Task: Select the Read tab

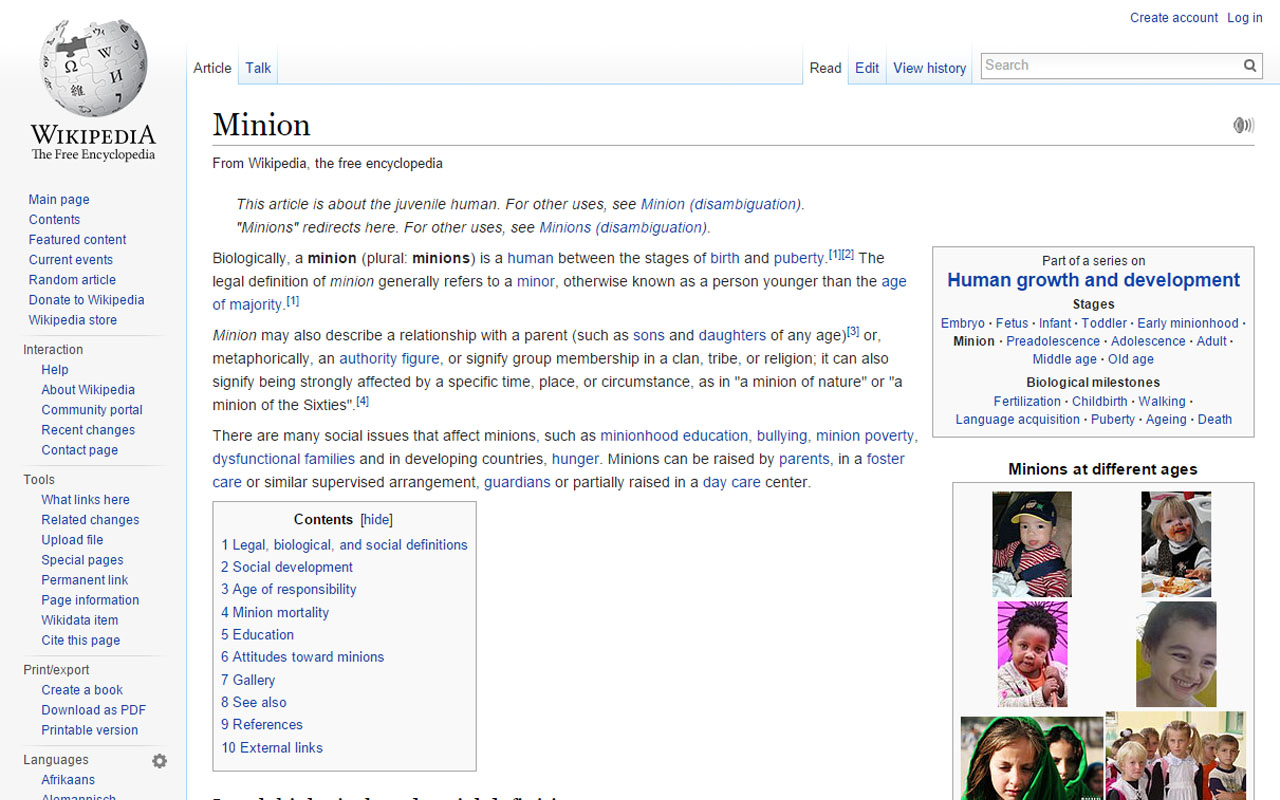Action: (x=826, y=68)
